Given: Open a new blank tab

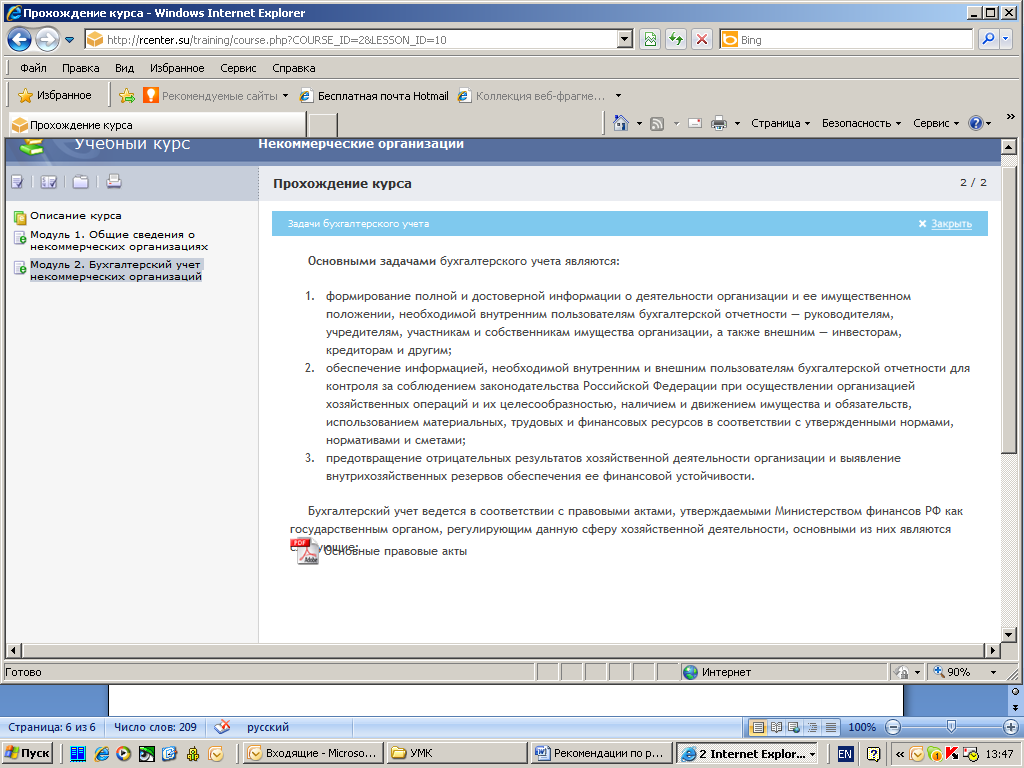Looking at the screenshot, I should click(323, 125).
